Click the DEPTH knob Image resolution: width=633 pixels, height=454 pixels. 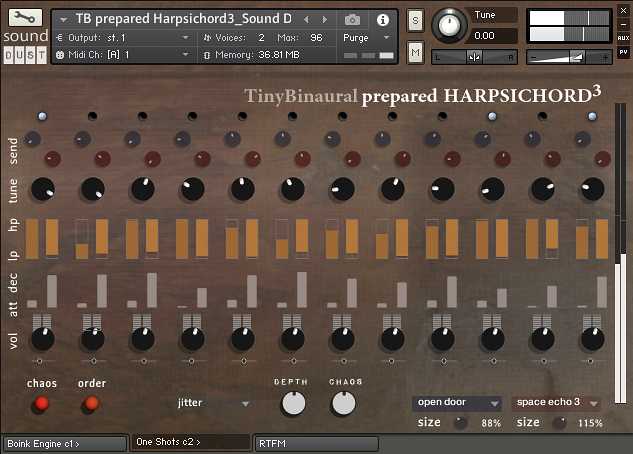click(x=293, y=403)
